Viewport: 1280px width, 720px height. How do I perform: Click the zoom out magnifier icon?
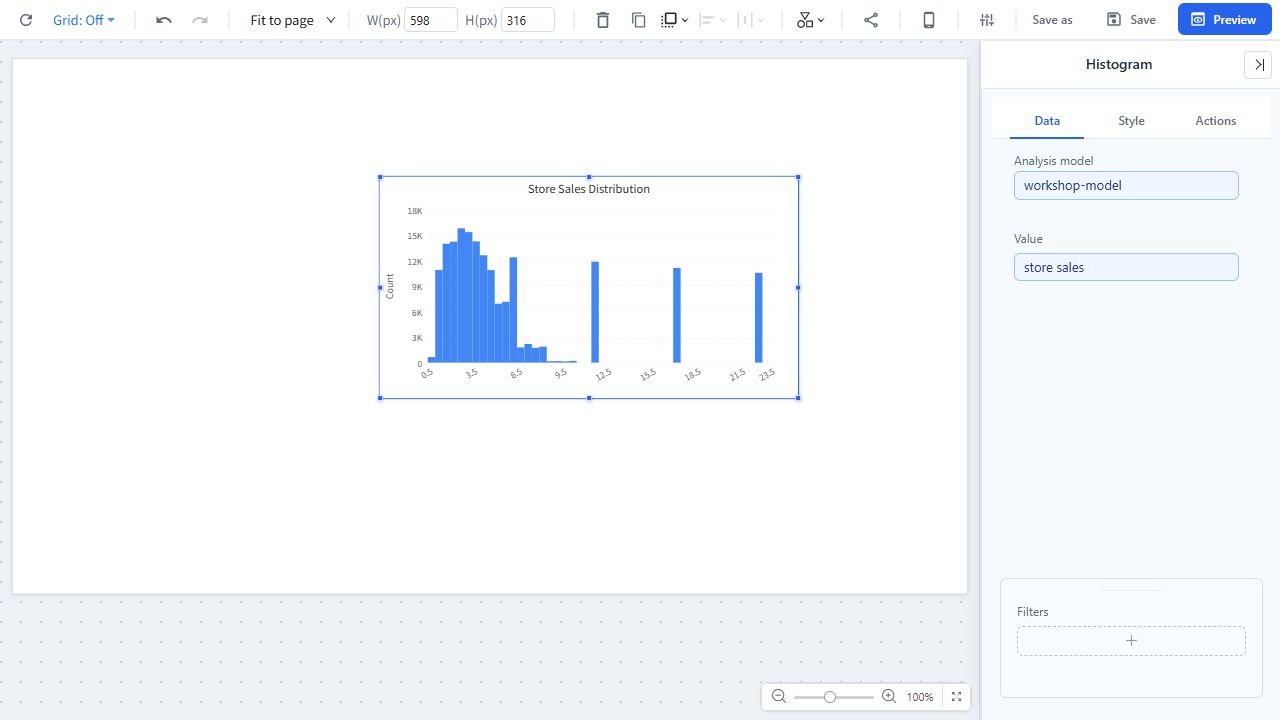pos(779,697)
